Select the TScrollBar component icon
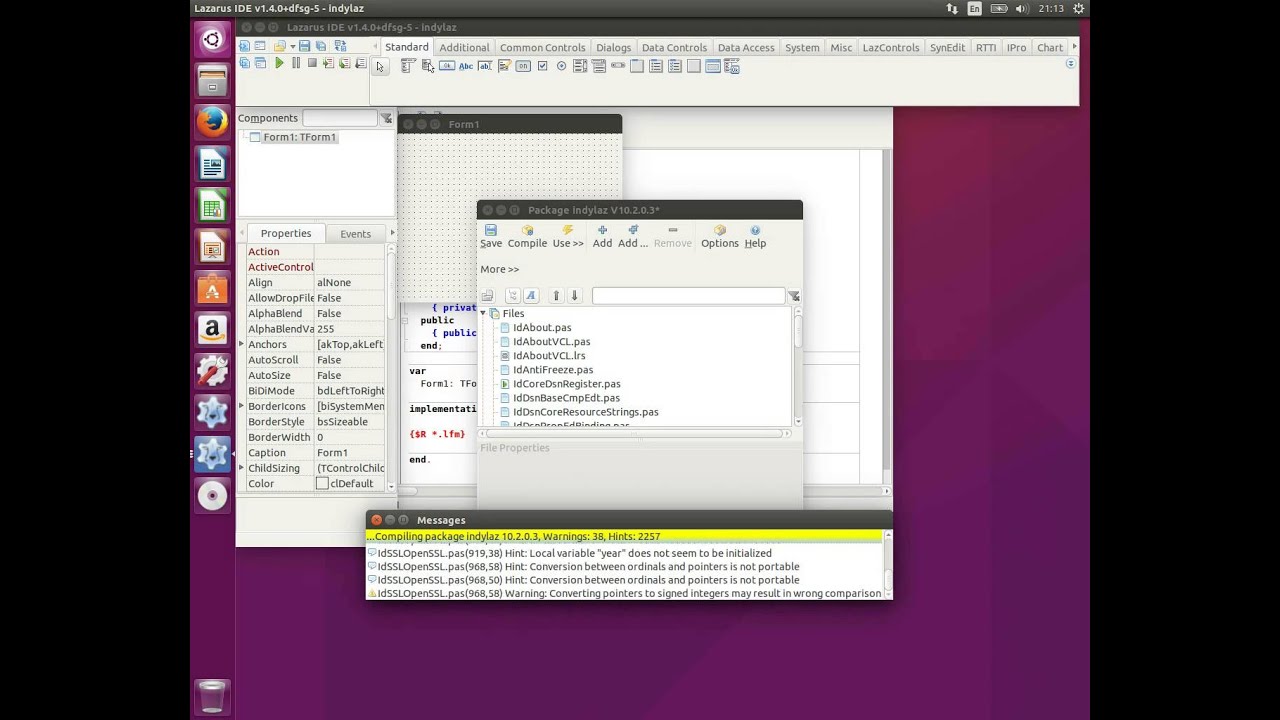The width and height of the screenshot is (1280, 720). tap(618, 66)
